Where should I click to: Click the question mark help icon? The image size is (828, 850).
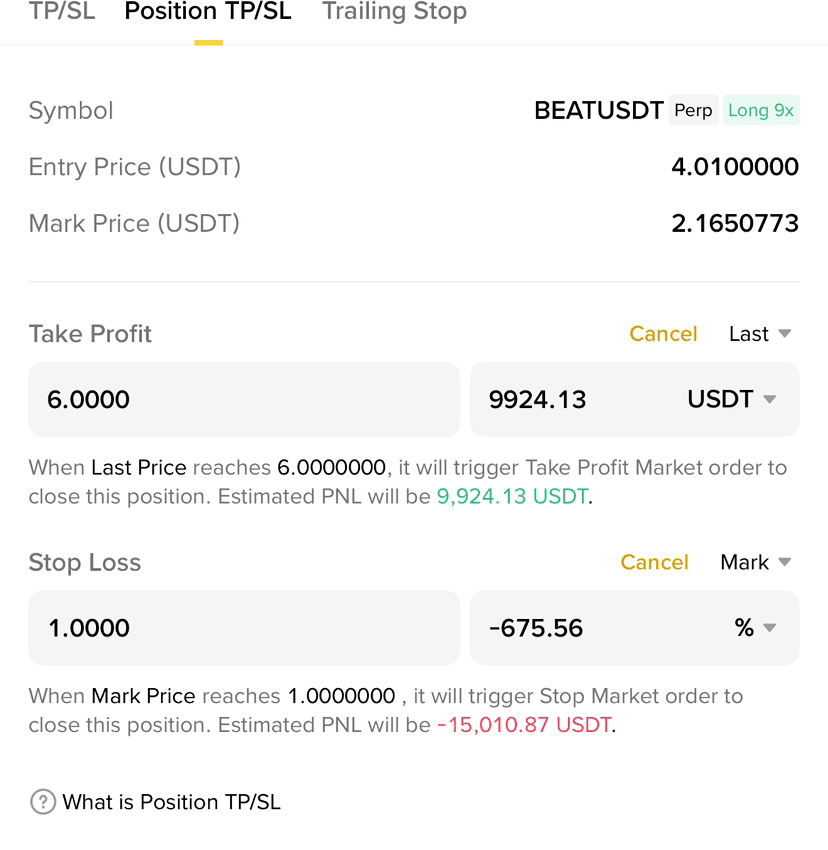tap(43, 802)
